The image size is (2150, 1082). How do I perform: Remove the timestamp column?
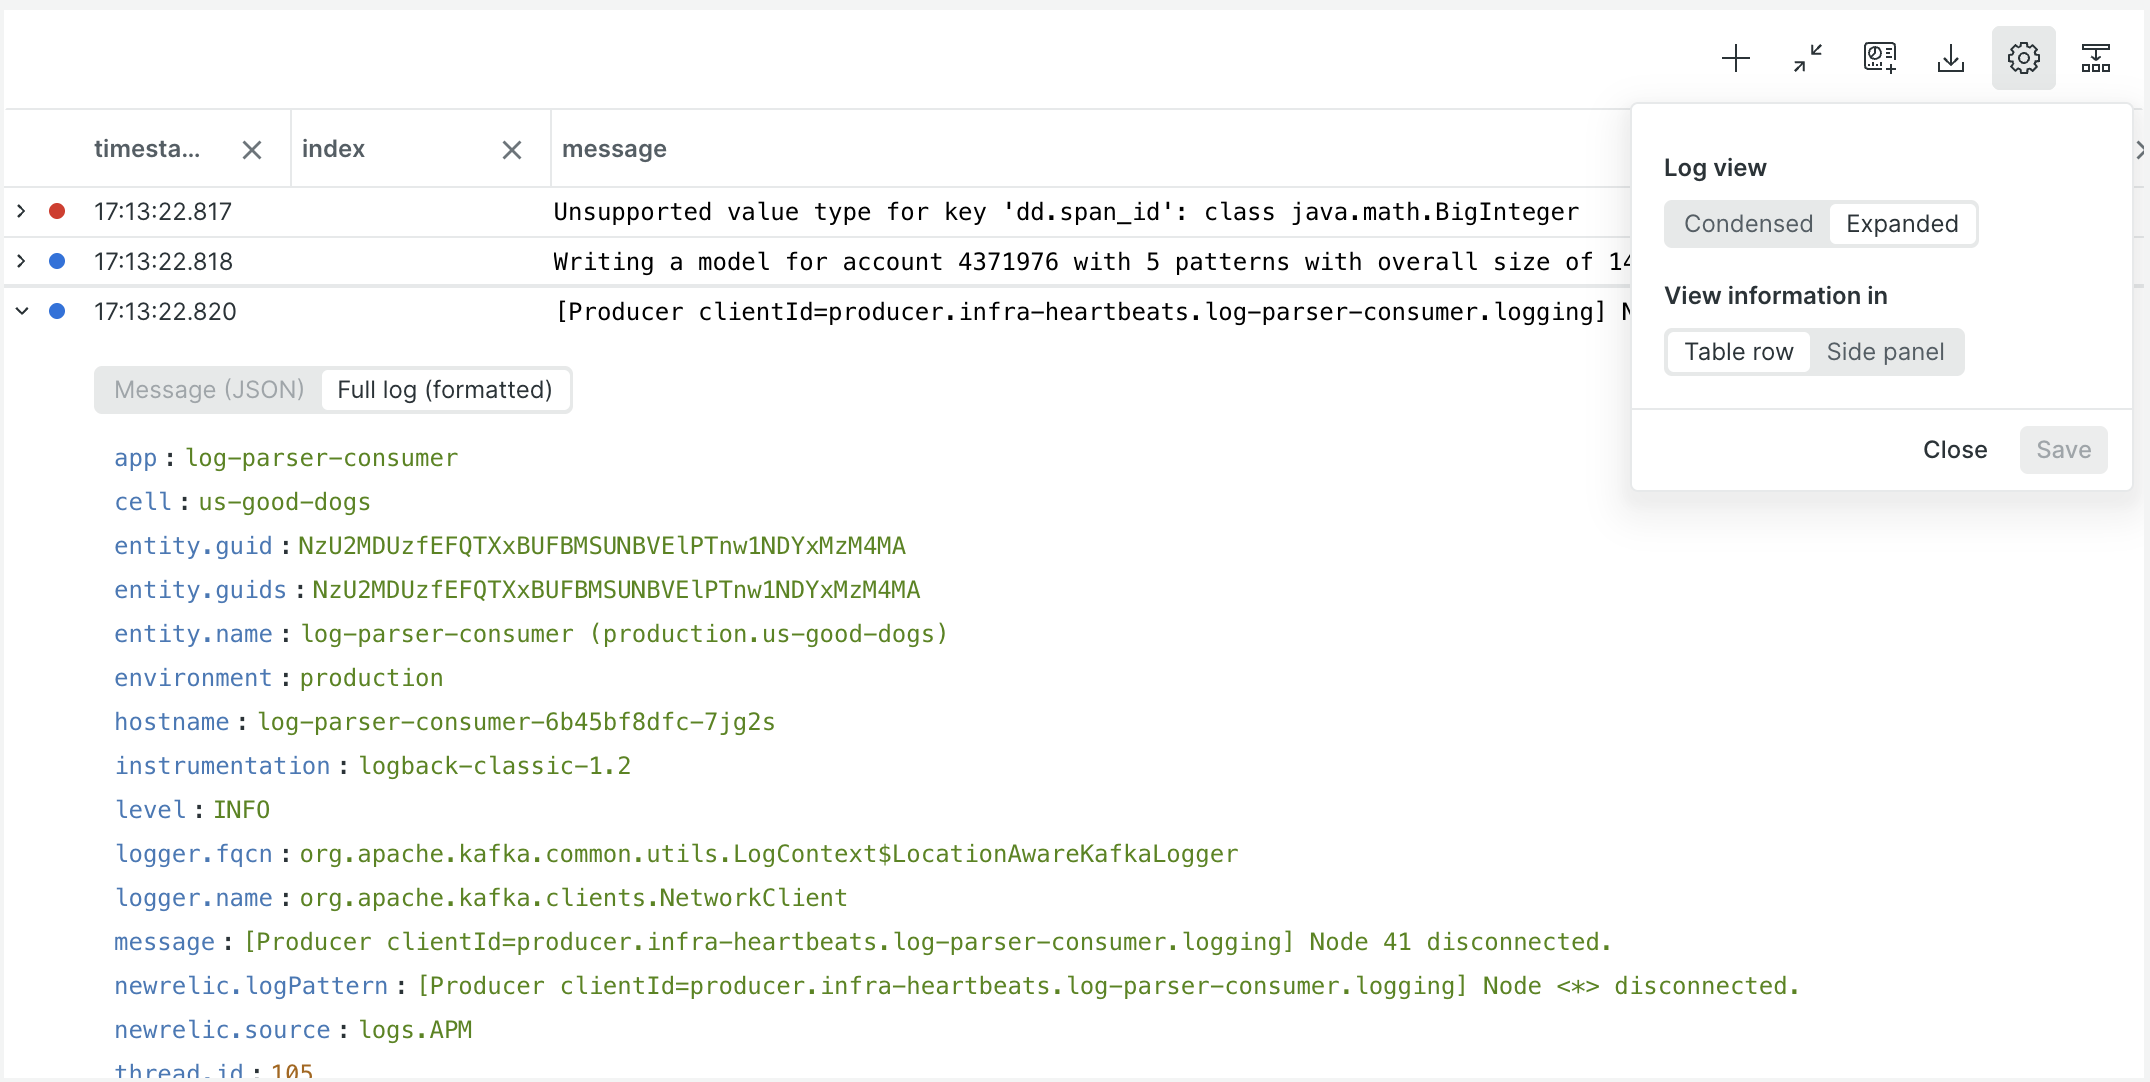(250, 149)
